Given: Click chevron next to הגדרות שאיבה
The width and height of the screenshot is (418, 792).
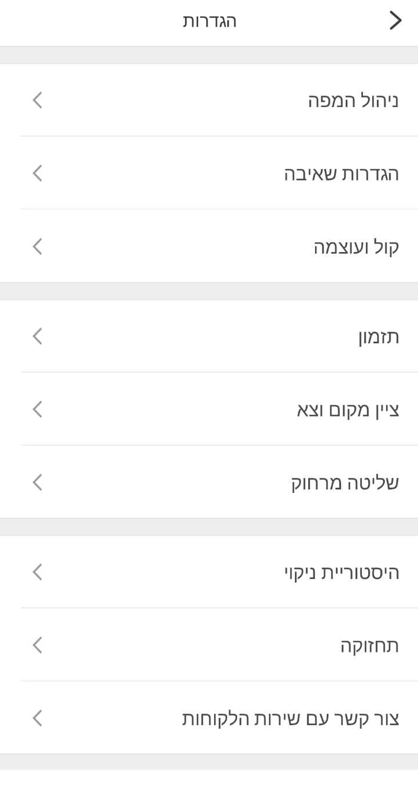Looking at the screenshot, I should 37,173.
